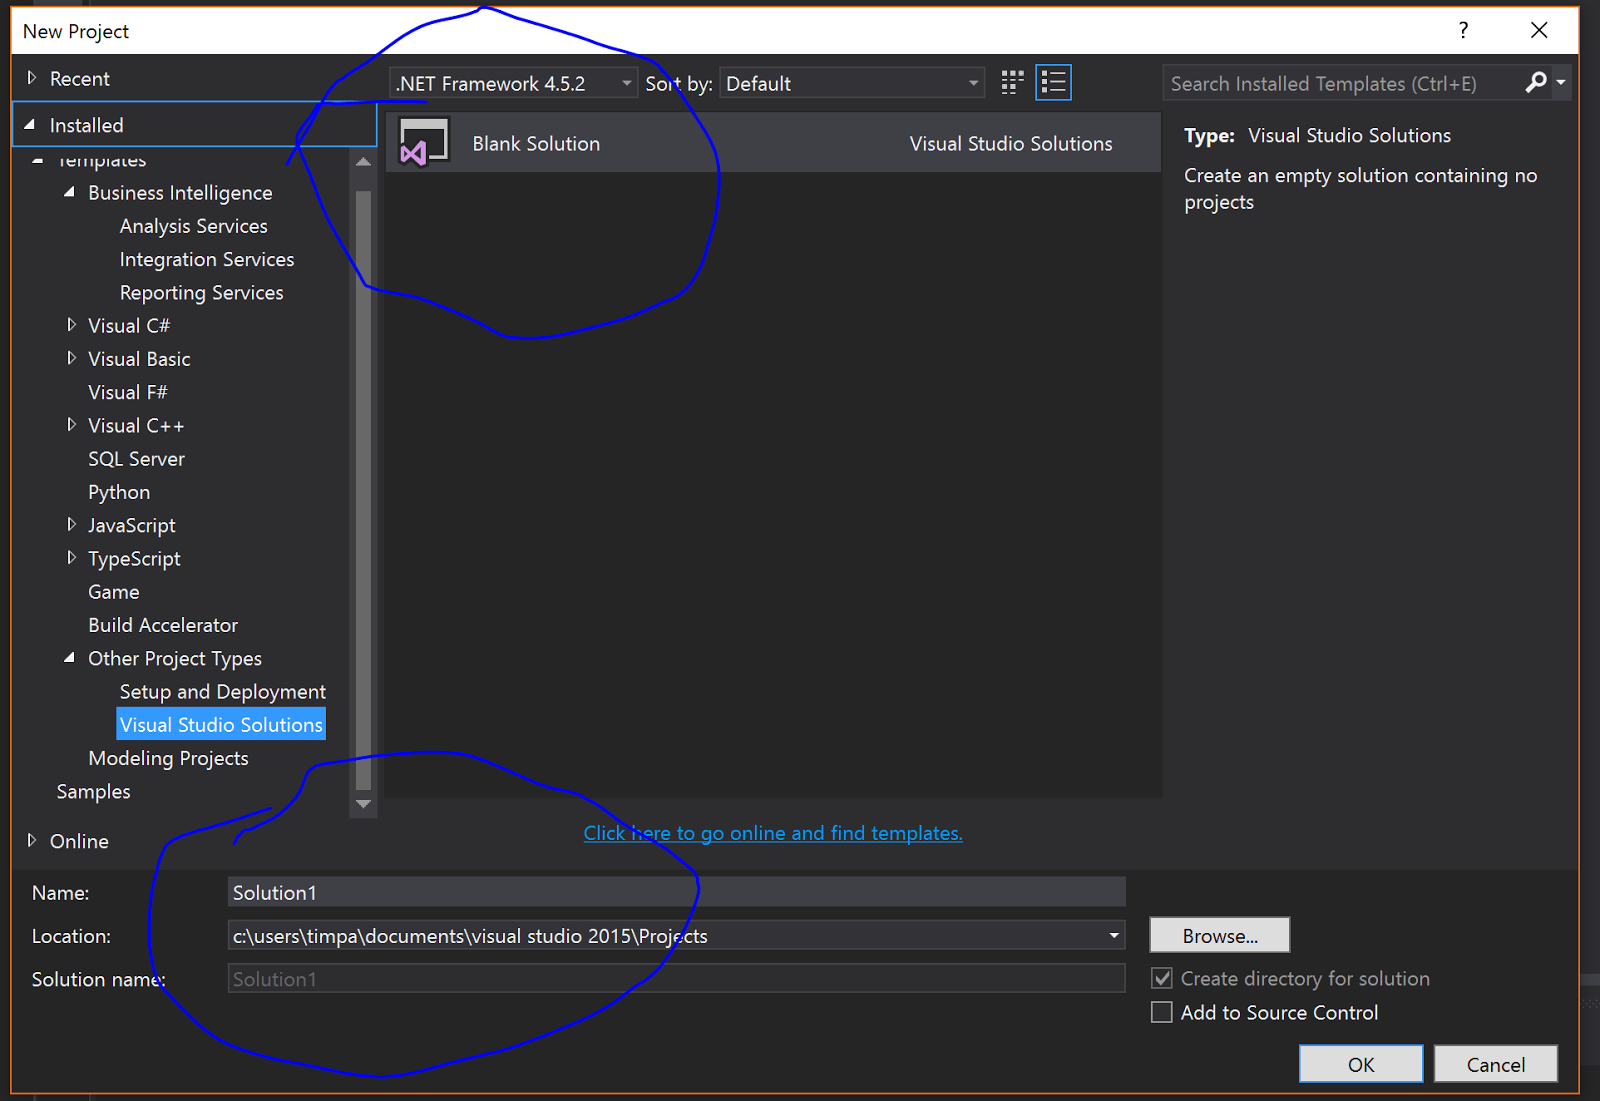
Task: Select Game in the tree
Action: pyautogui.click(x=114, y=592)
